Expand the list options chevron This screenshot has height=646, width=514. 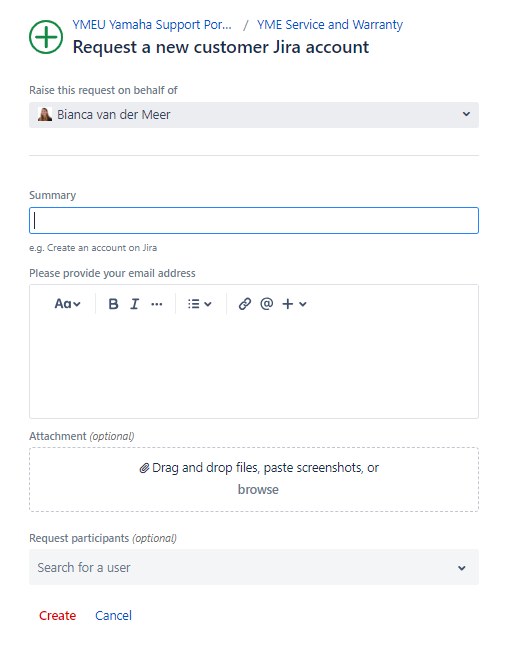(x=208, y=304)
